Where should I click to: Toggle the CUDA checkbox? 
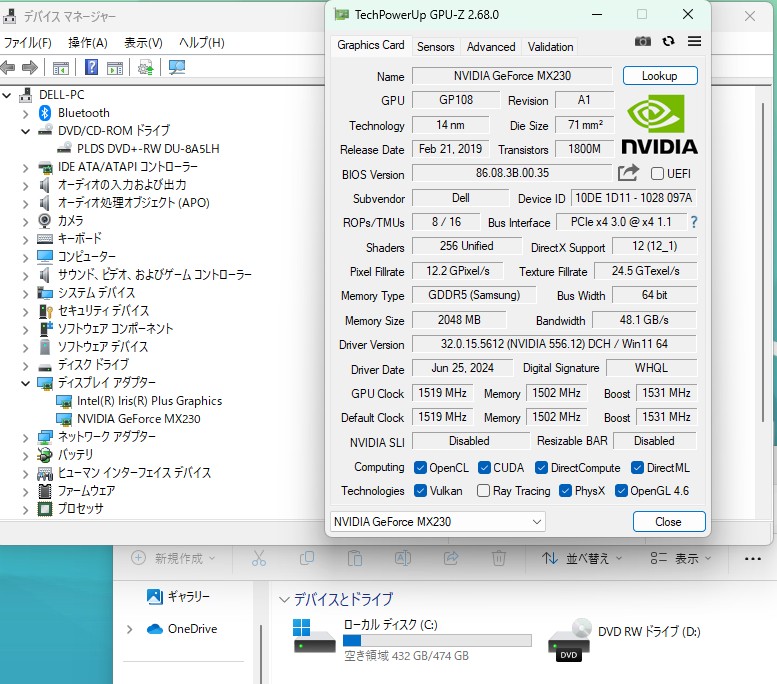(484, 467)
